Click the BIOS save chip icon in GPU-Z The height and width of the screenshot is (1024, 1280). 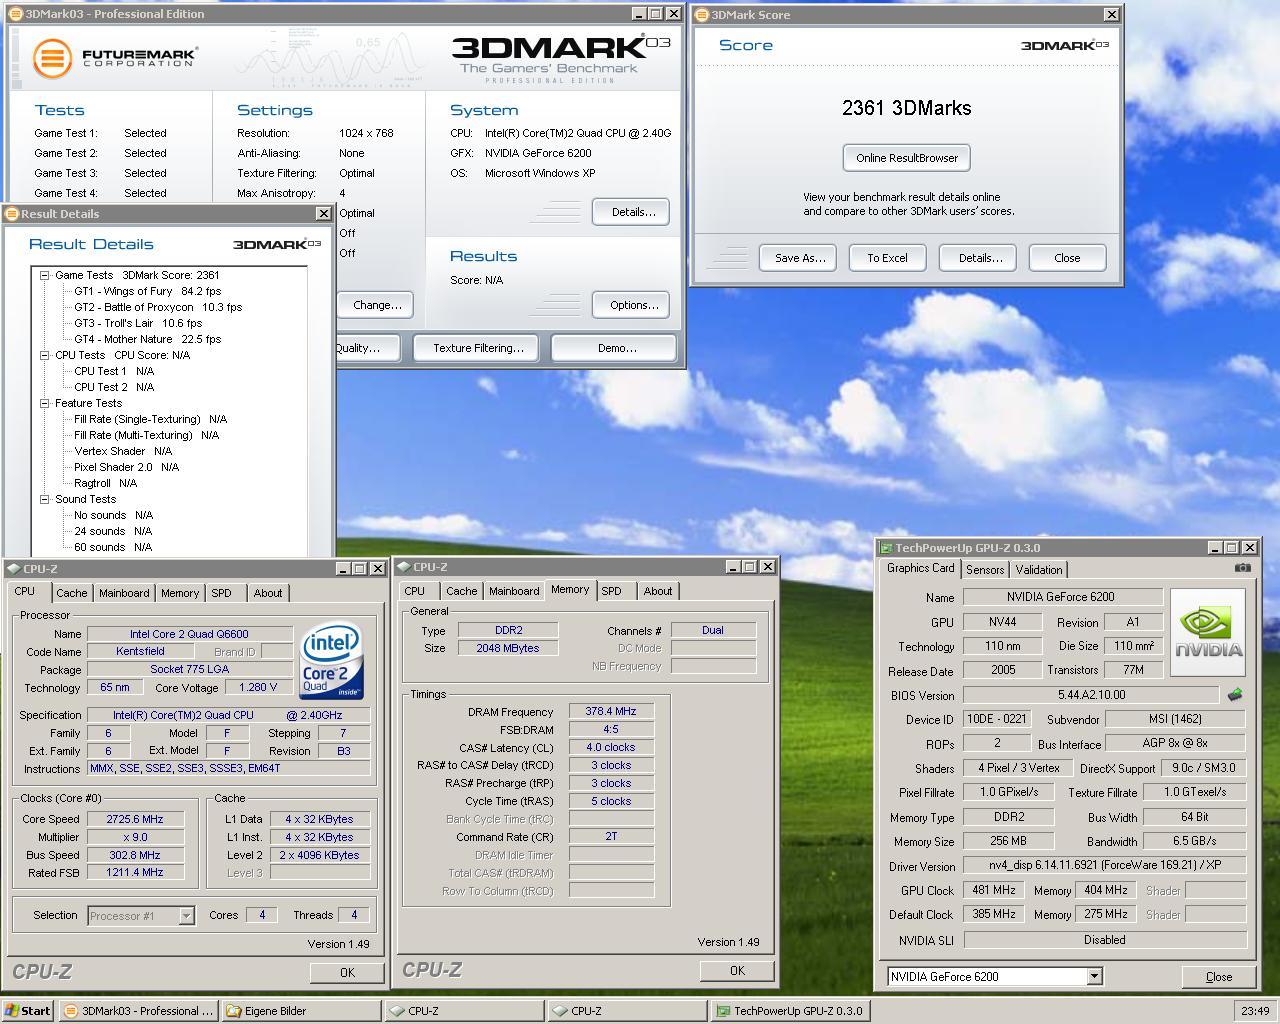pos(1235,694)
